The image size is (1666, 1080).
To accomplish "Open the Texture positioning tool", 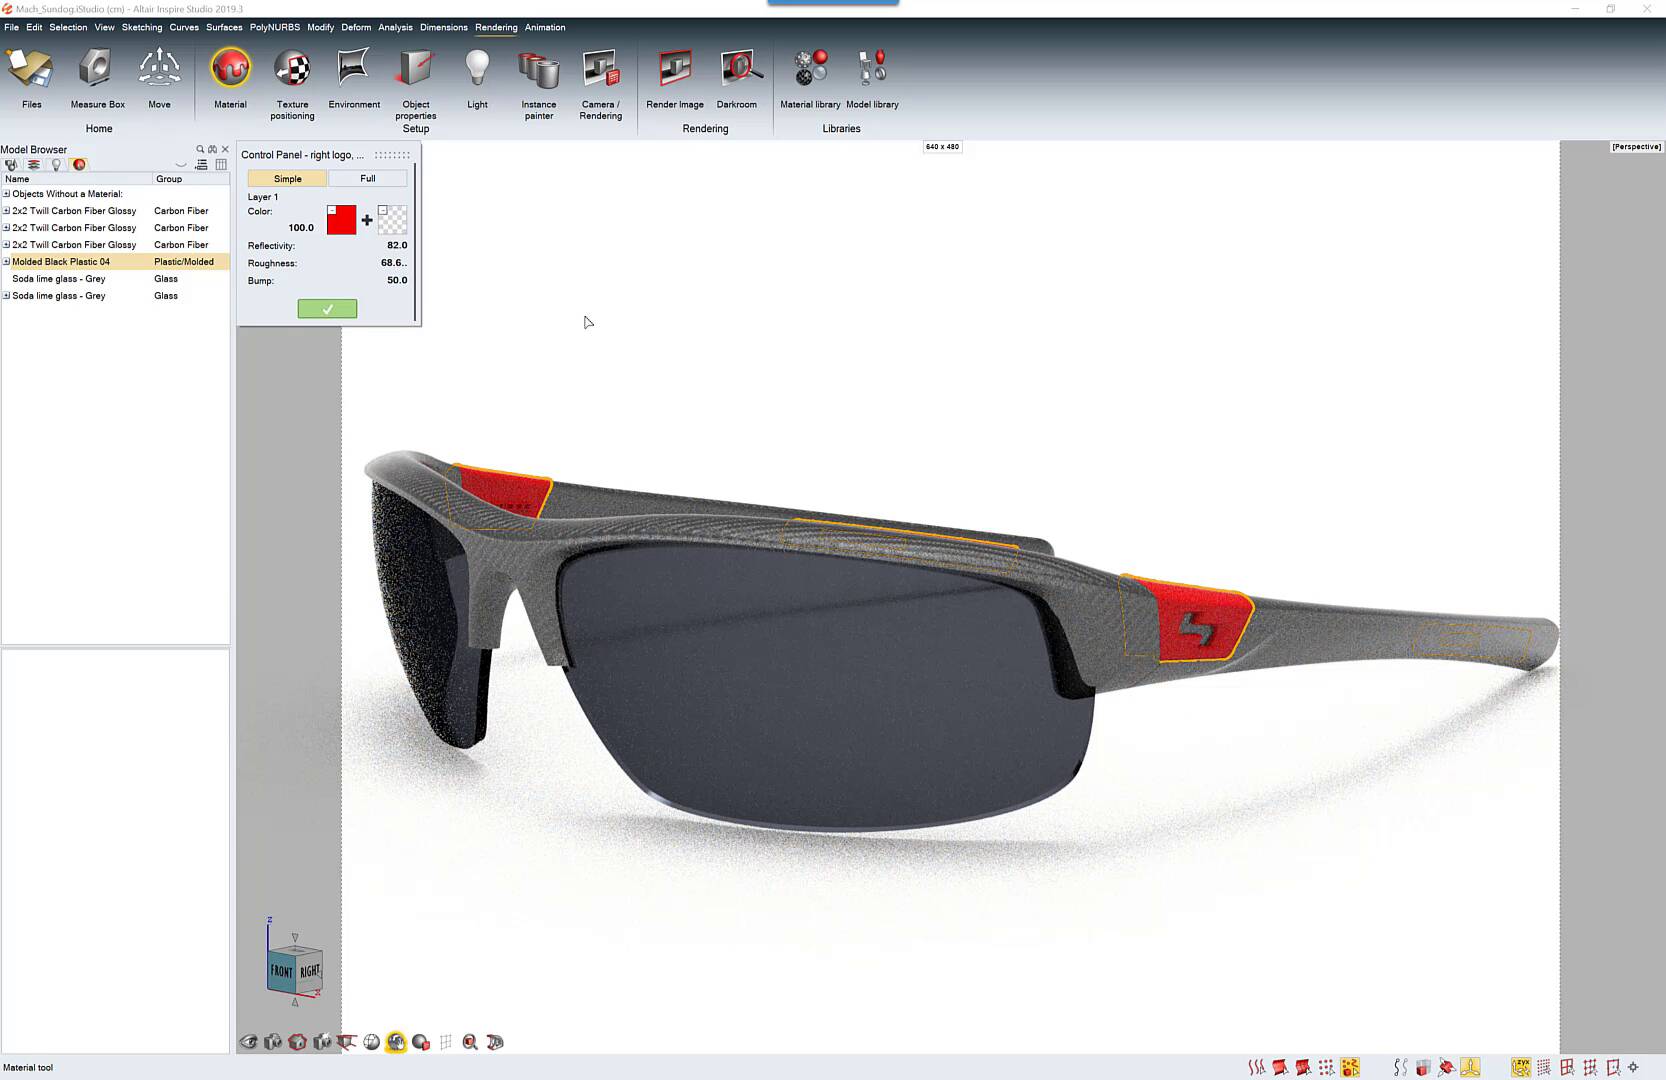I will (292, 70).
